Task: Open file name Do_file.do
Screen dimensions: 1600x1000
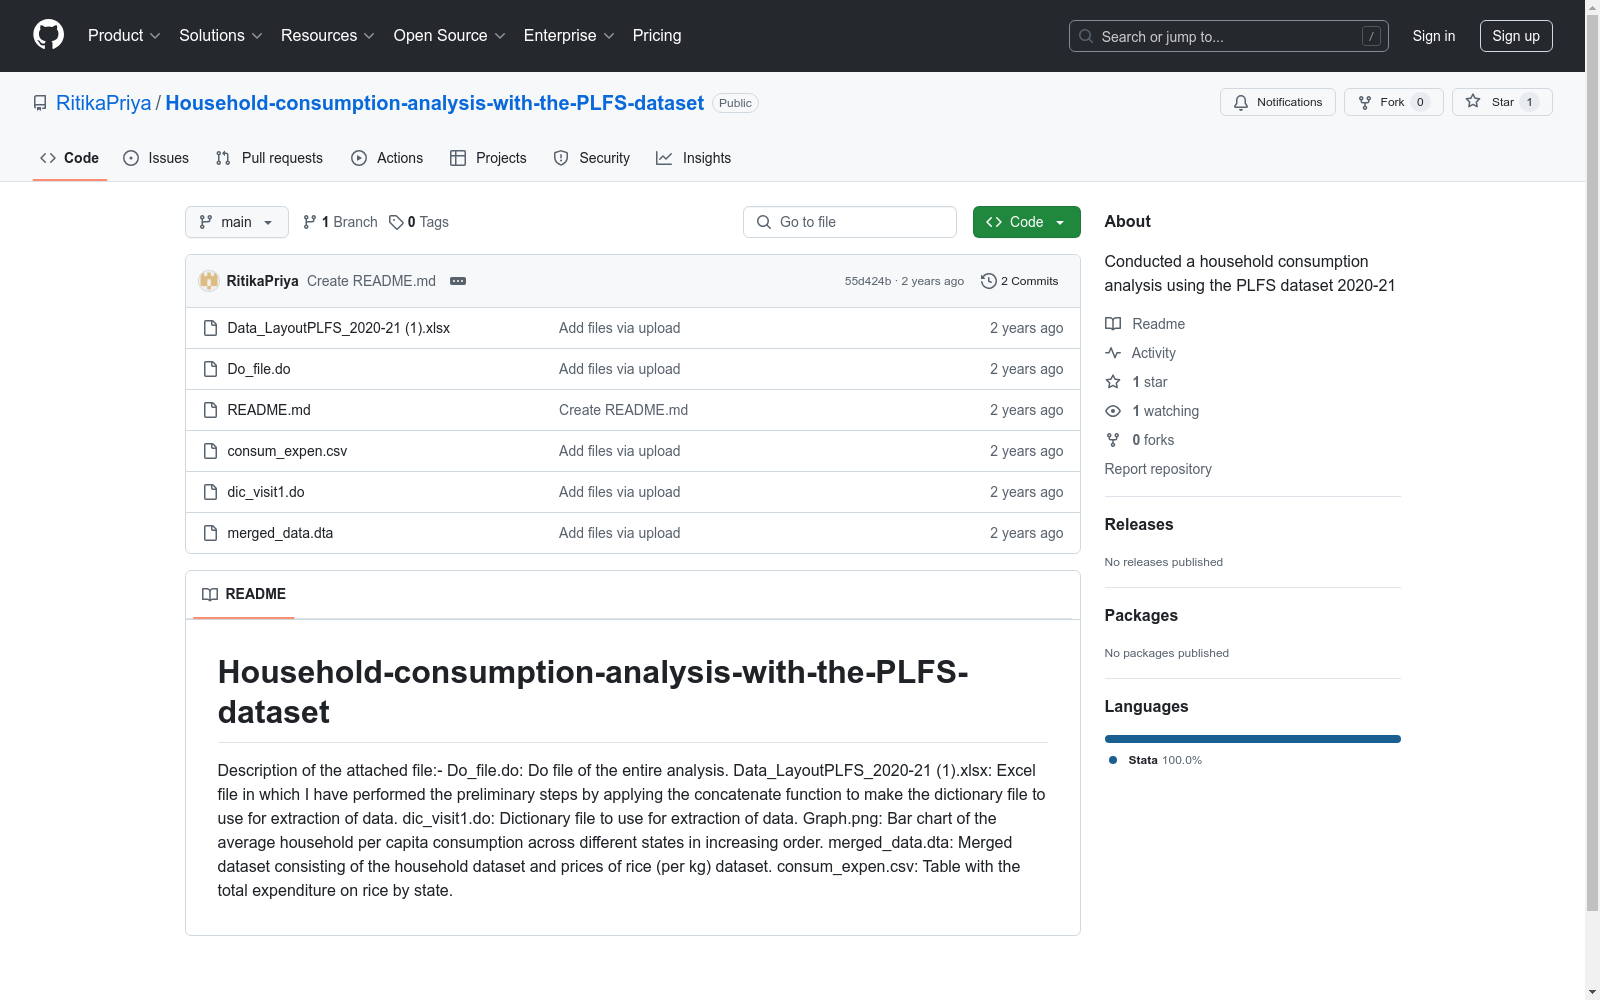Action: [259, 369]
